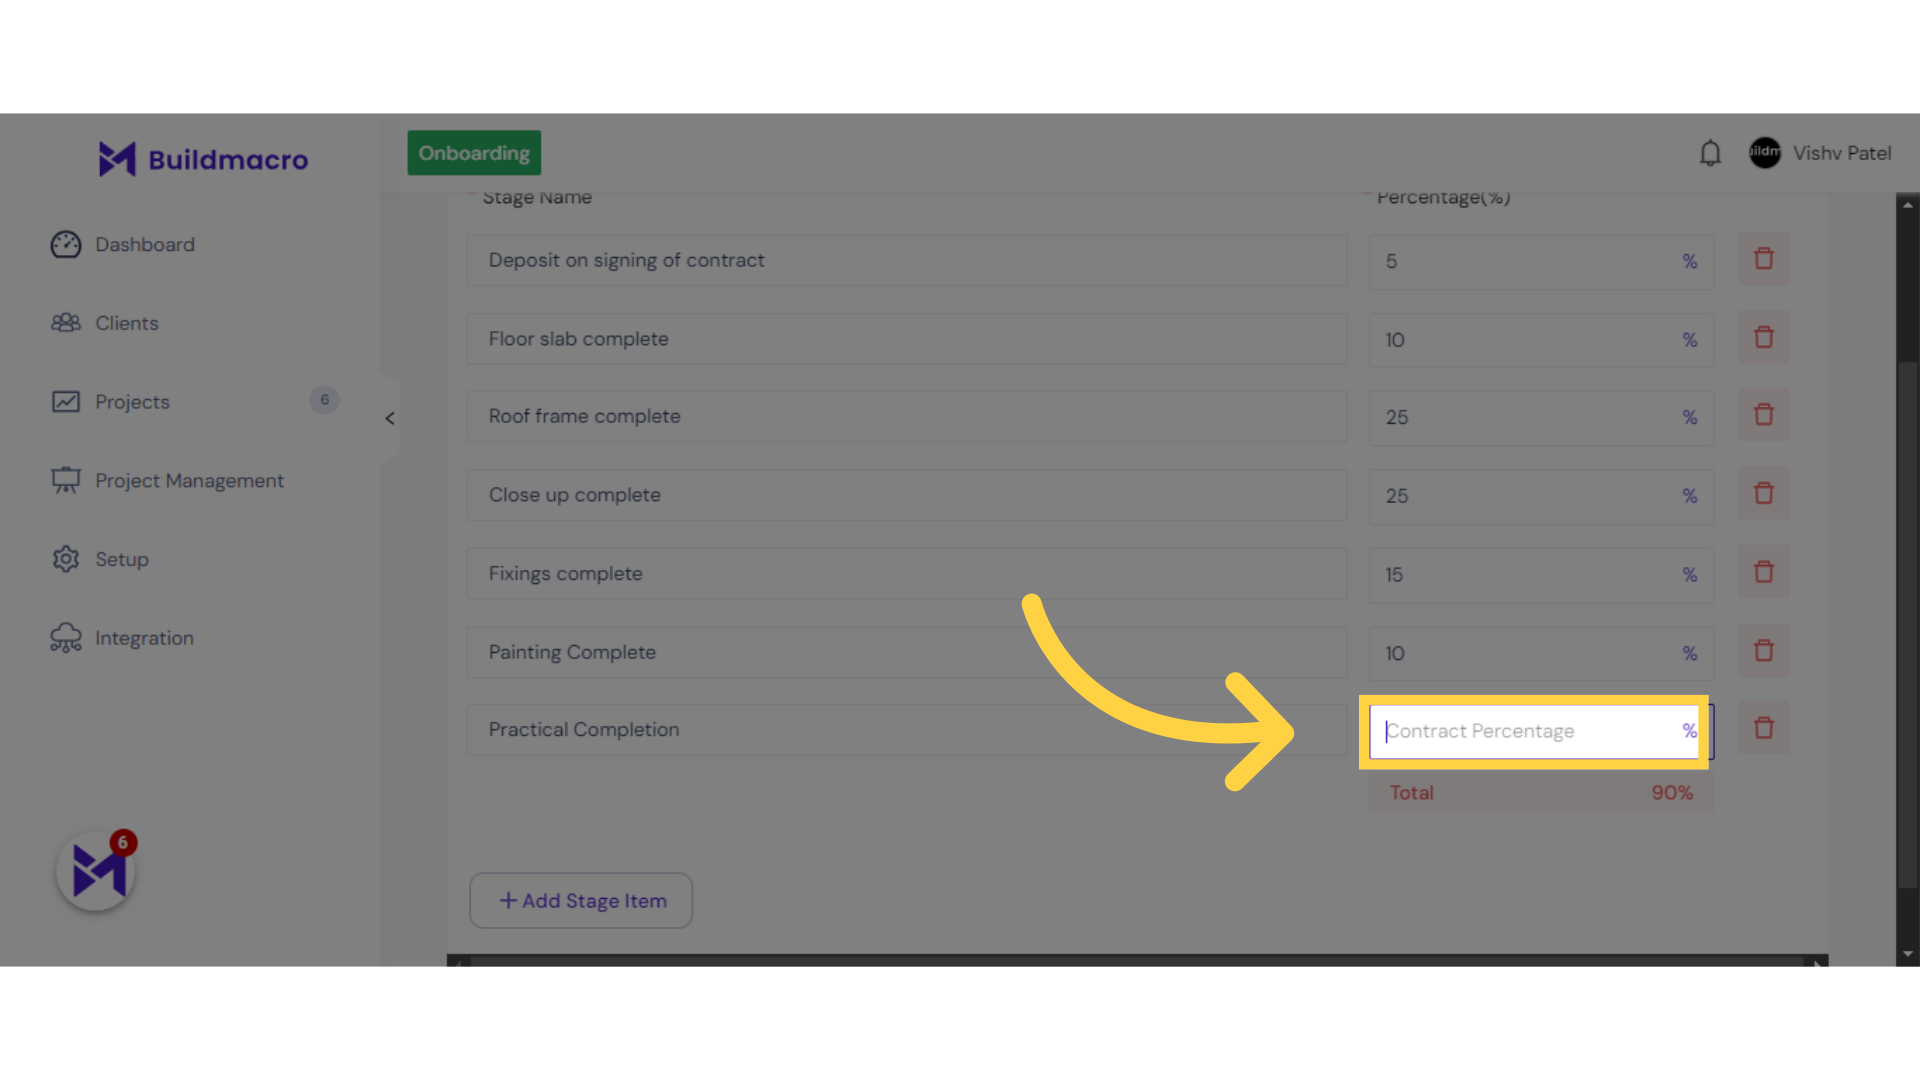Screen dimensions: 1920x1080
Task: Click the percentage symbol next to Floor slab
Action: pos(1691,340)
